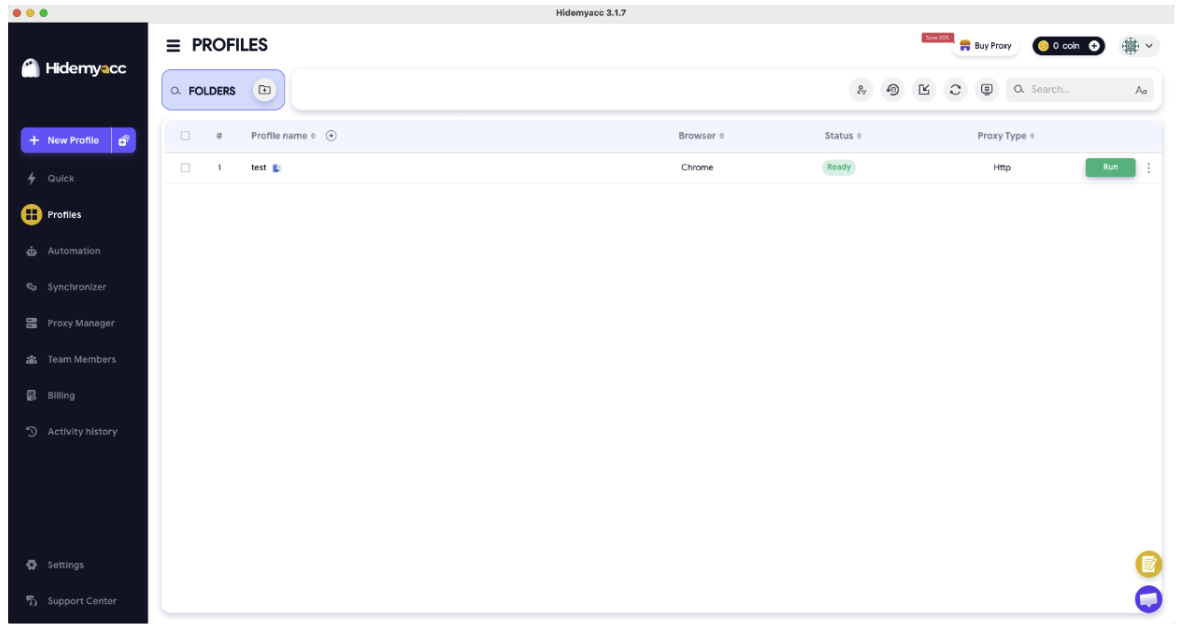Click the user avatar picture
Image resolution: width=1180 pixels, height=628 pixels.
coord(1130,46)
